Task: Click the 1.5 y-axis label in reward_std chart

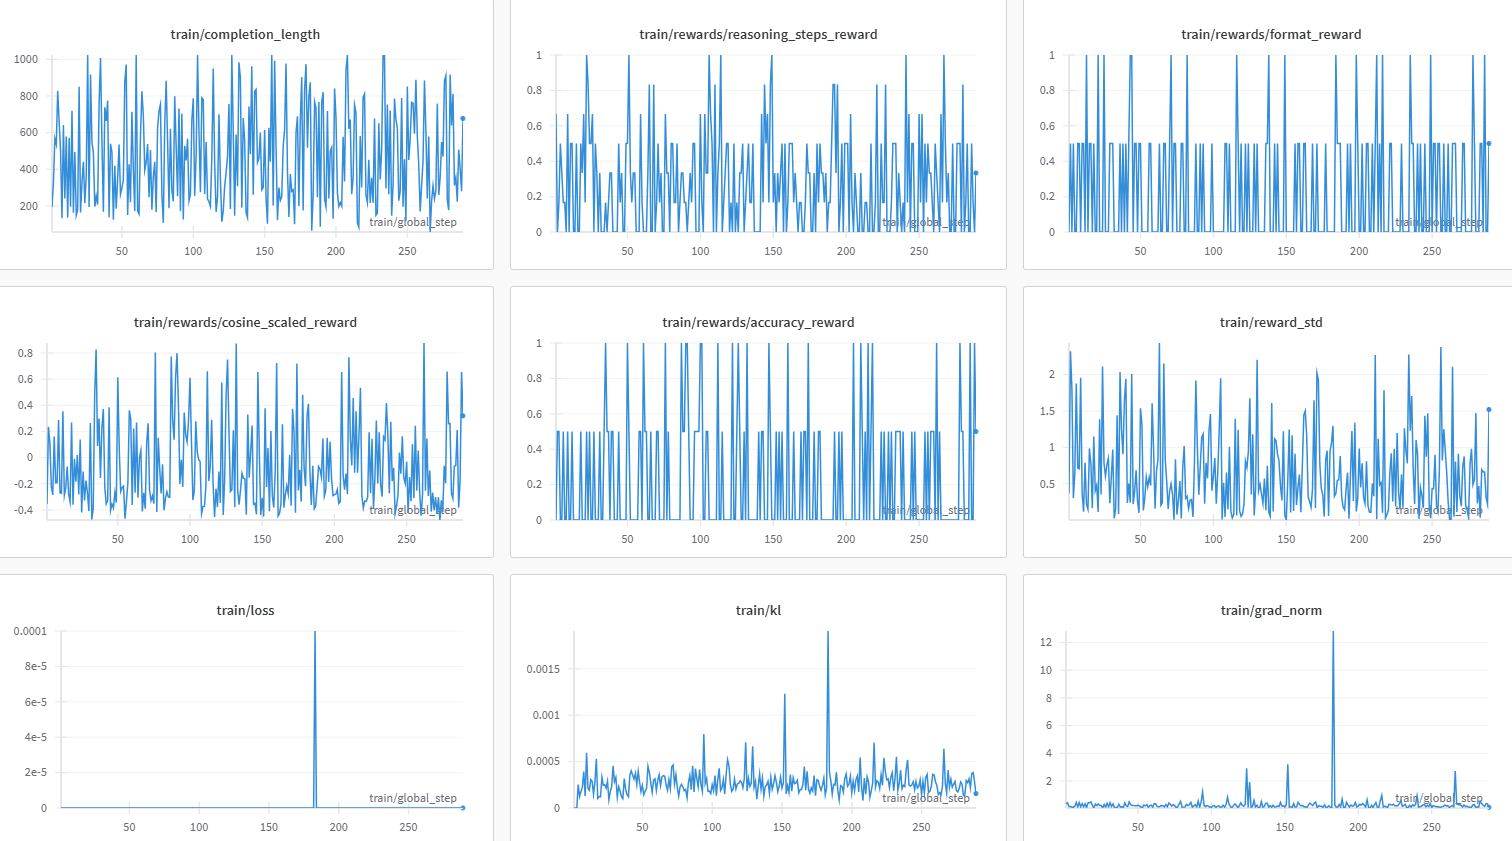Action: click(x=1047, y=411)
